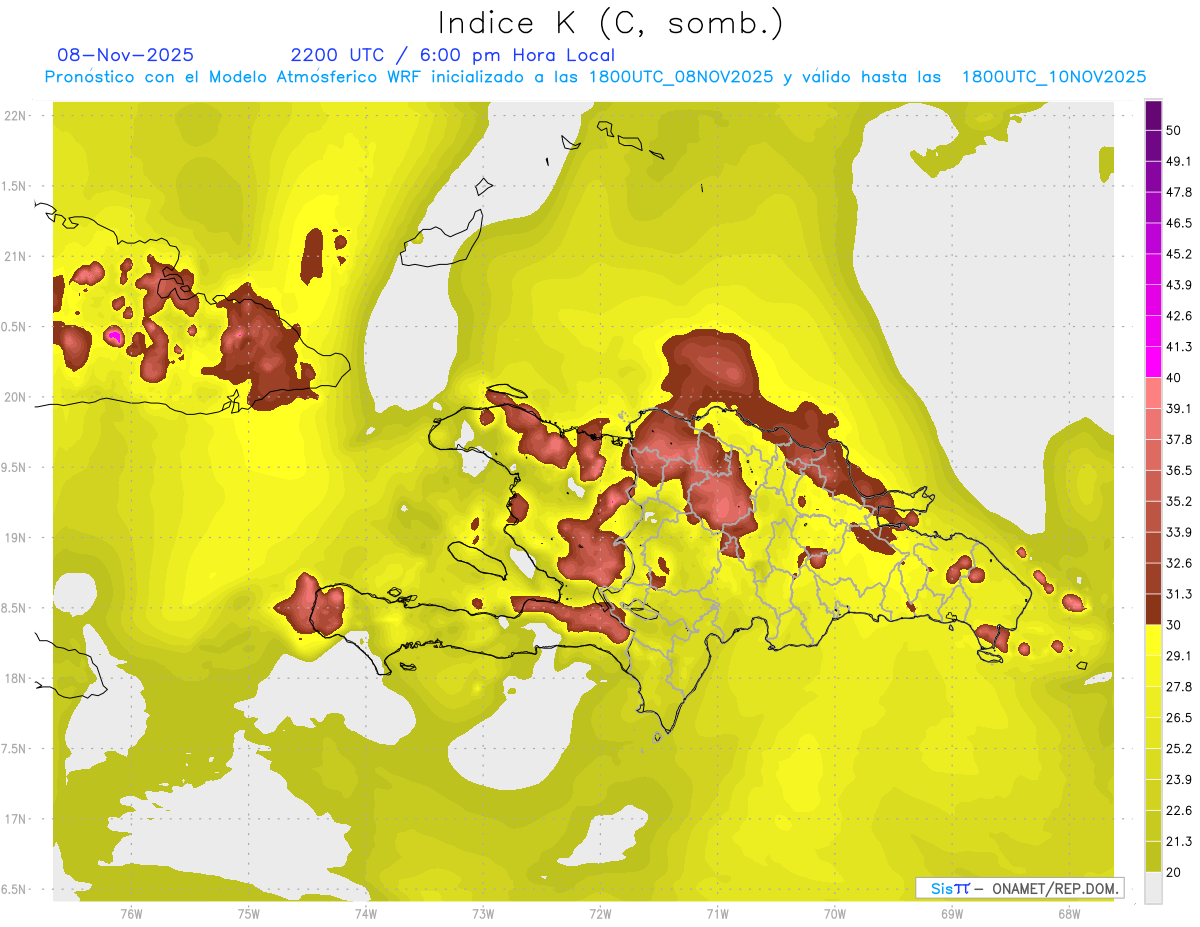
Task: Click colorbar label "42.6"
Action: (1178, 316)
